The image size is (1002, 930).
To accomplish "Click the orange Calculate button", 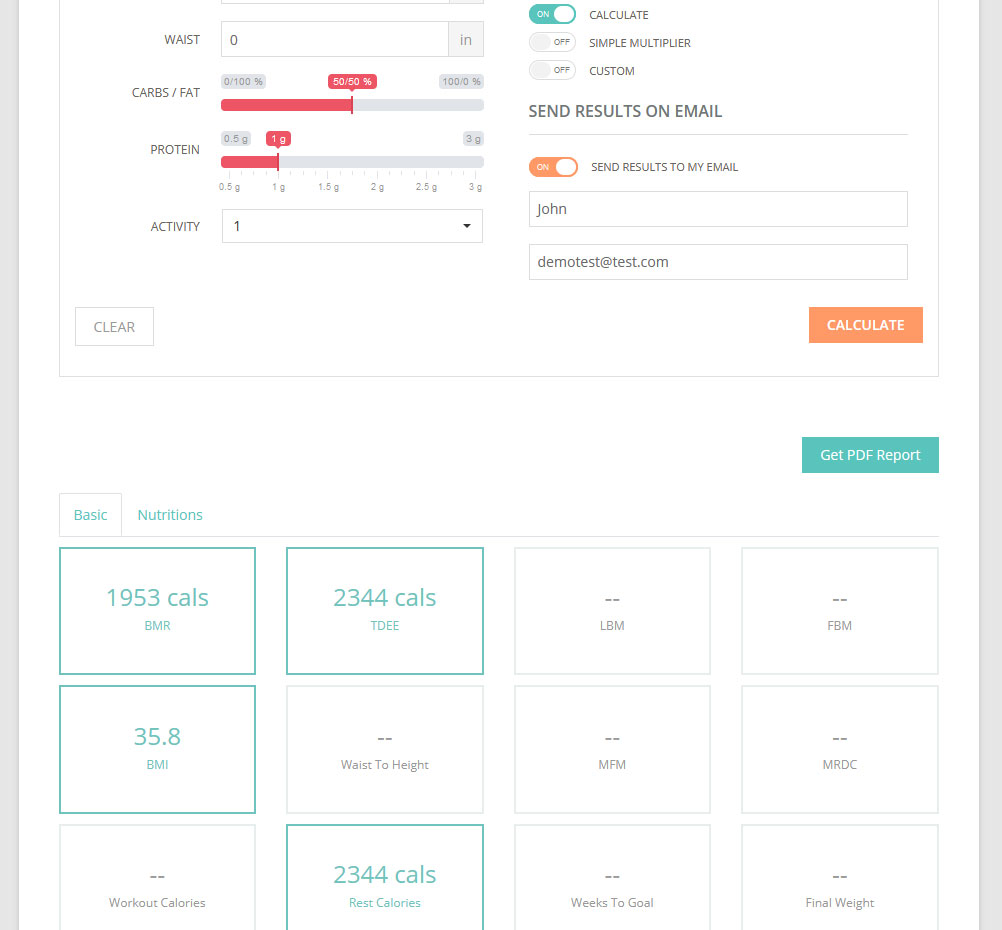I will pyautogui.click(x=865, y=325).
